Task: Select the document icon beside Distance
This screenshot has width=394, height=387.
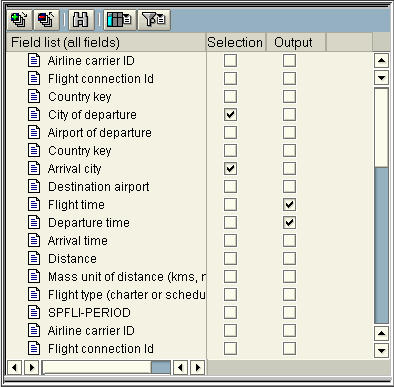Action: [34, 258]
